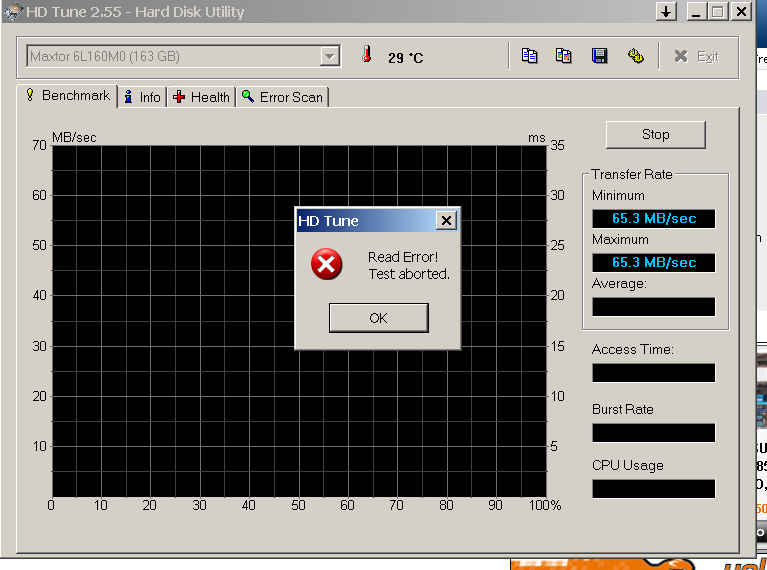
Task: Click the Error Scan magnifier icon
Action: point(248,96)
